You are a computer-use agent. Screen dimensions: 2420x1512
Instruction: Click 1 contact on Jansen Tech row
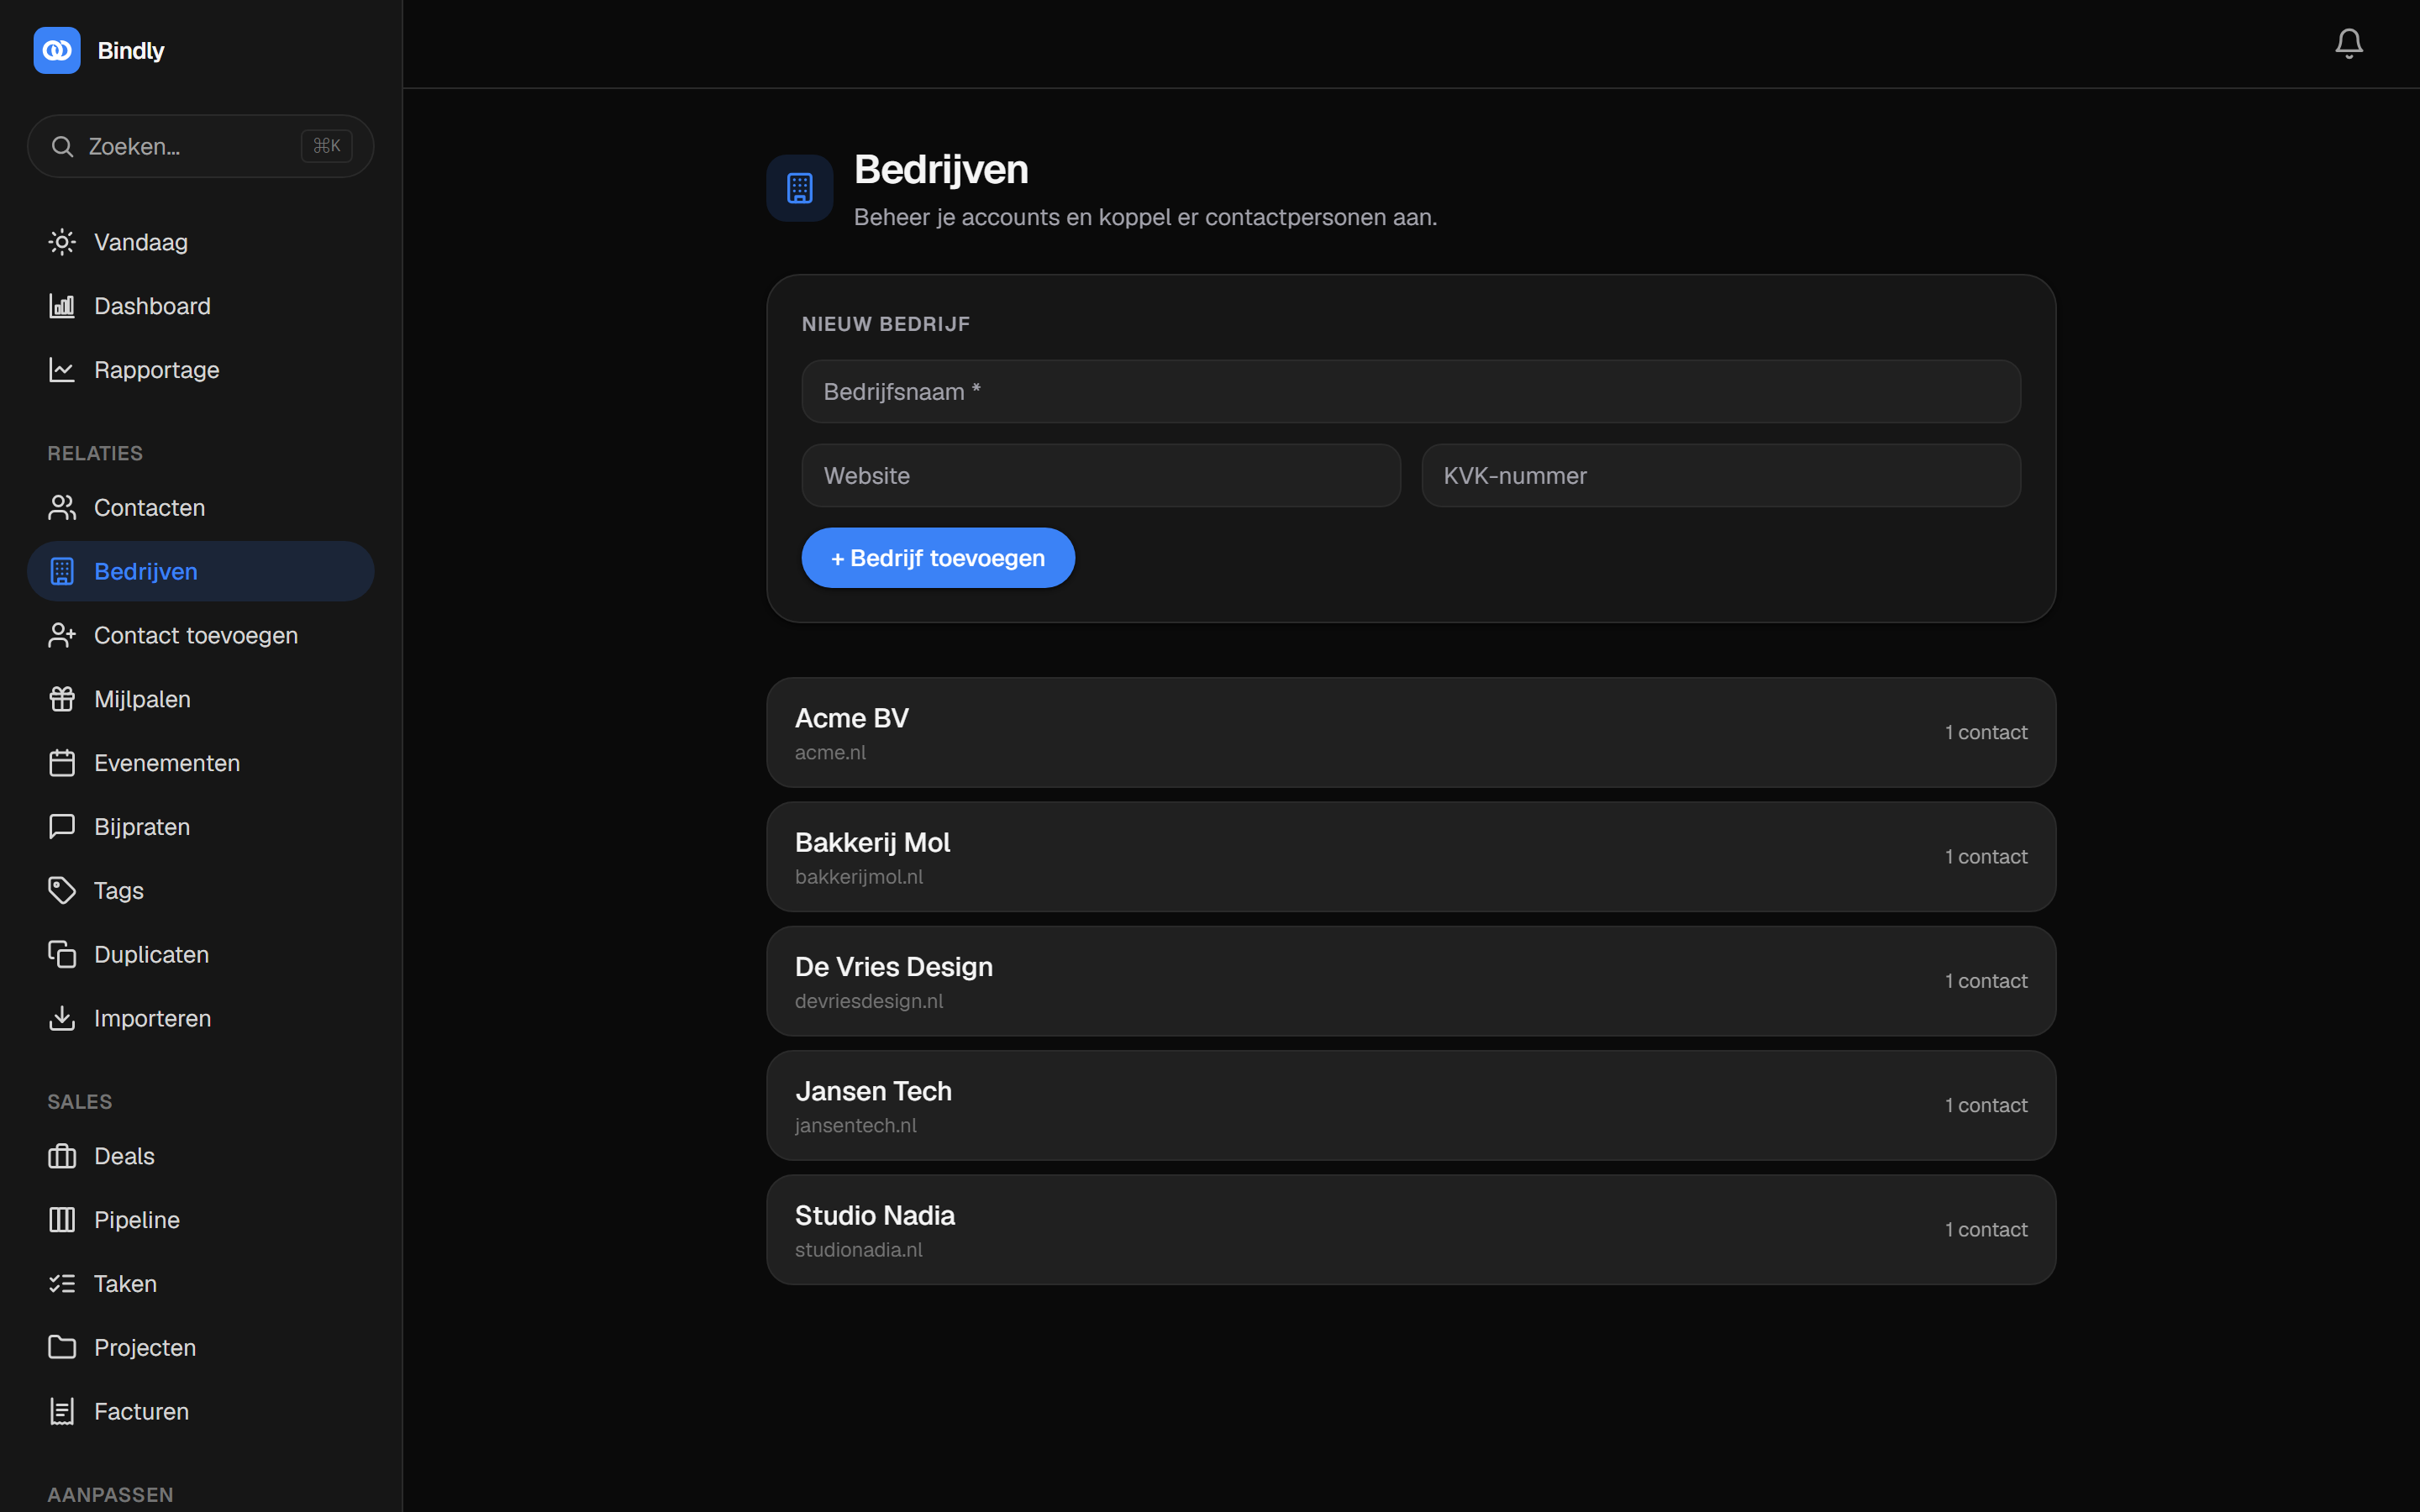click(1986, 1105)
